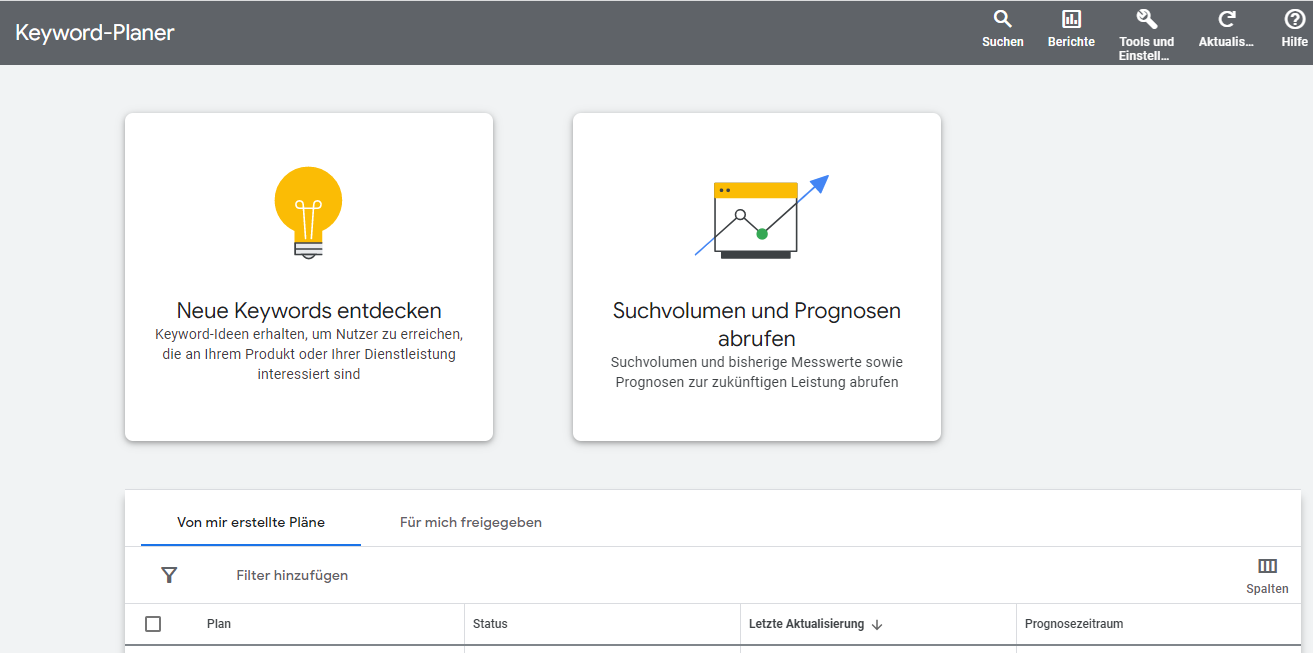
Task: Switch to Für mich freigegeben tab
Action: 470,522
